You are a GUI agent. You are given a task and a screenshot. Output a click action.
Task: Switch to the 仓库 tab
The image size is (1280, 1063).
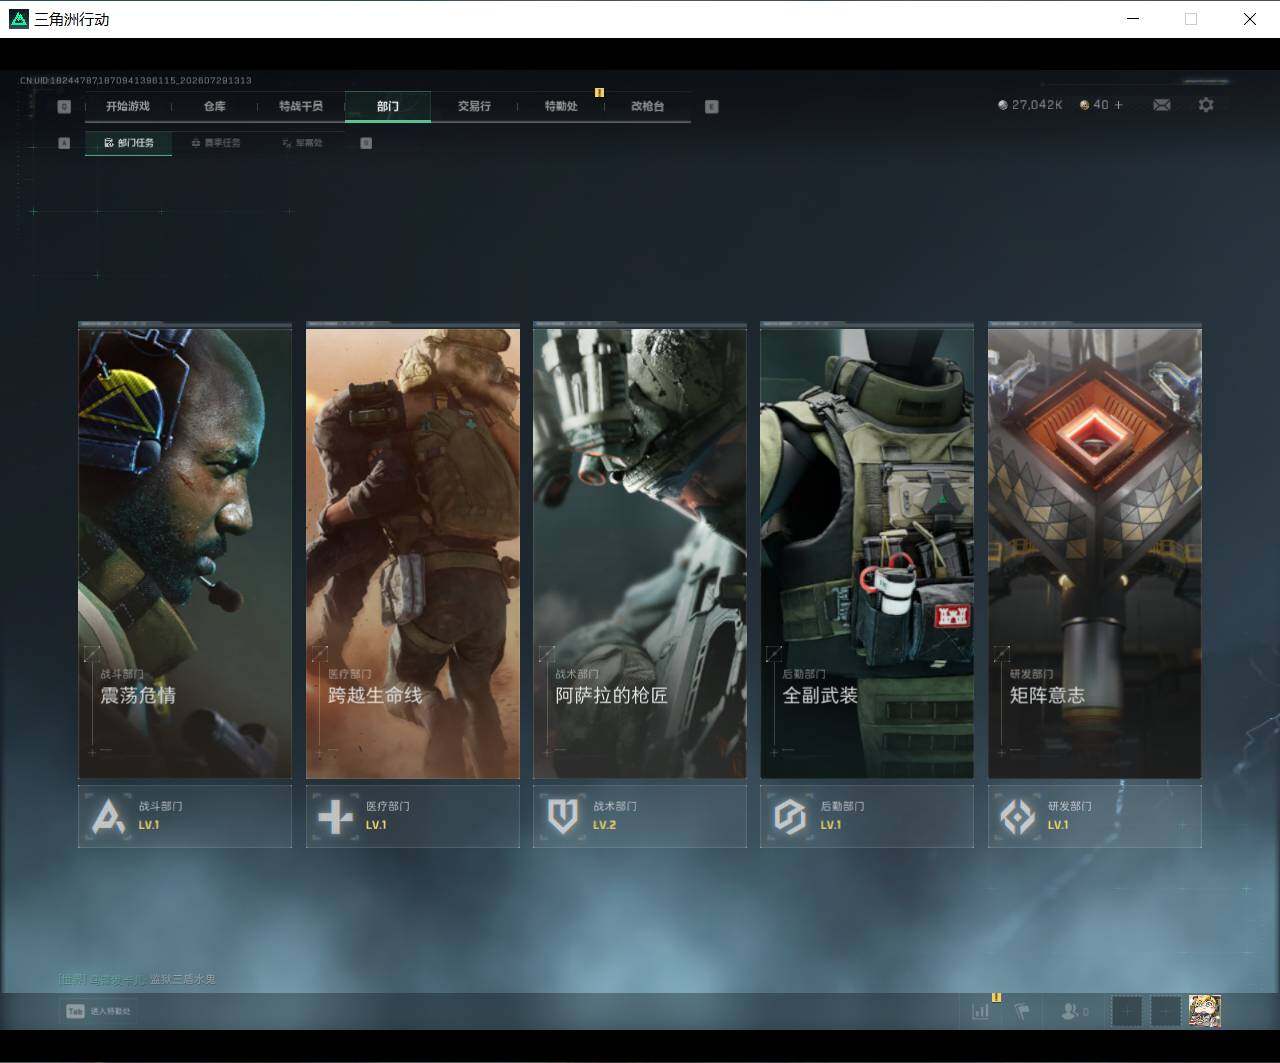point(214,106)
